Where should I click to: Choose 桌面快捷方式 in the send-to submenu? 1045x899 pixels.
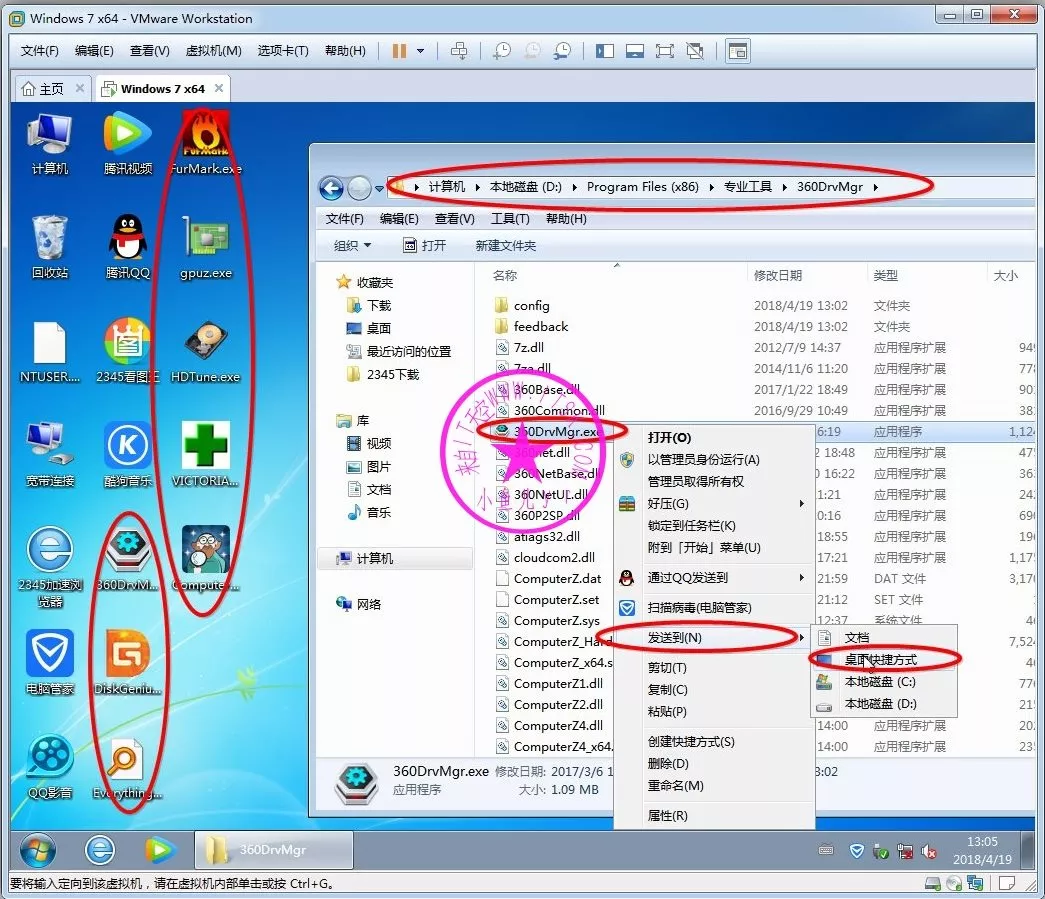[x=880, y=660]
